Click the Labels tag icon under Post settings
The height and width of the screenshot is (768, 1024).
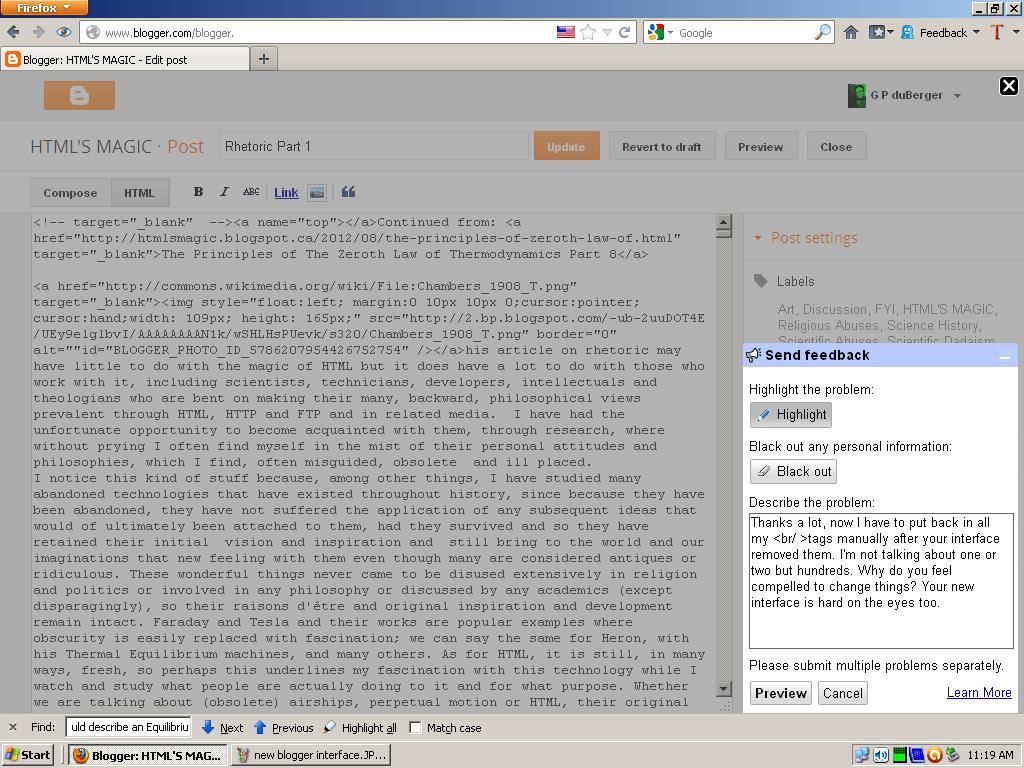761,281
